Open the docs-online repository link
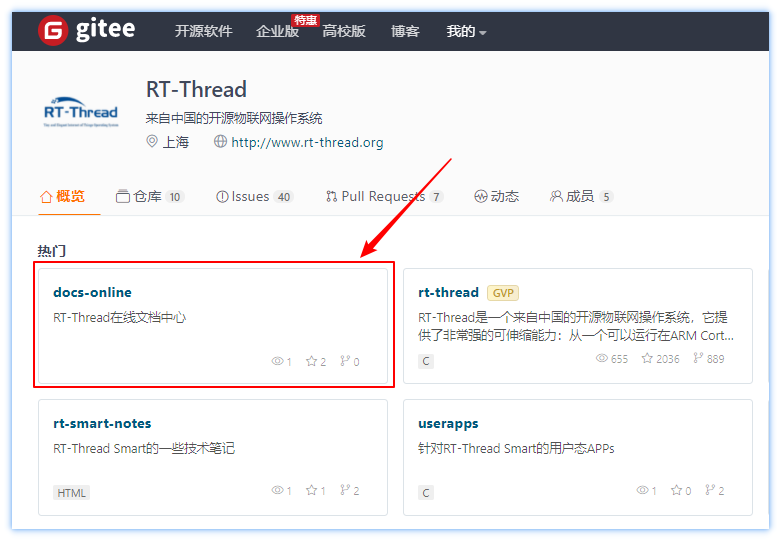The height and width of the screenshot is (541, 781). [x=93, y=292]
